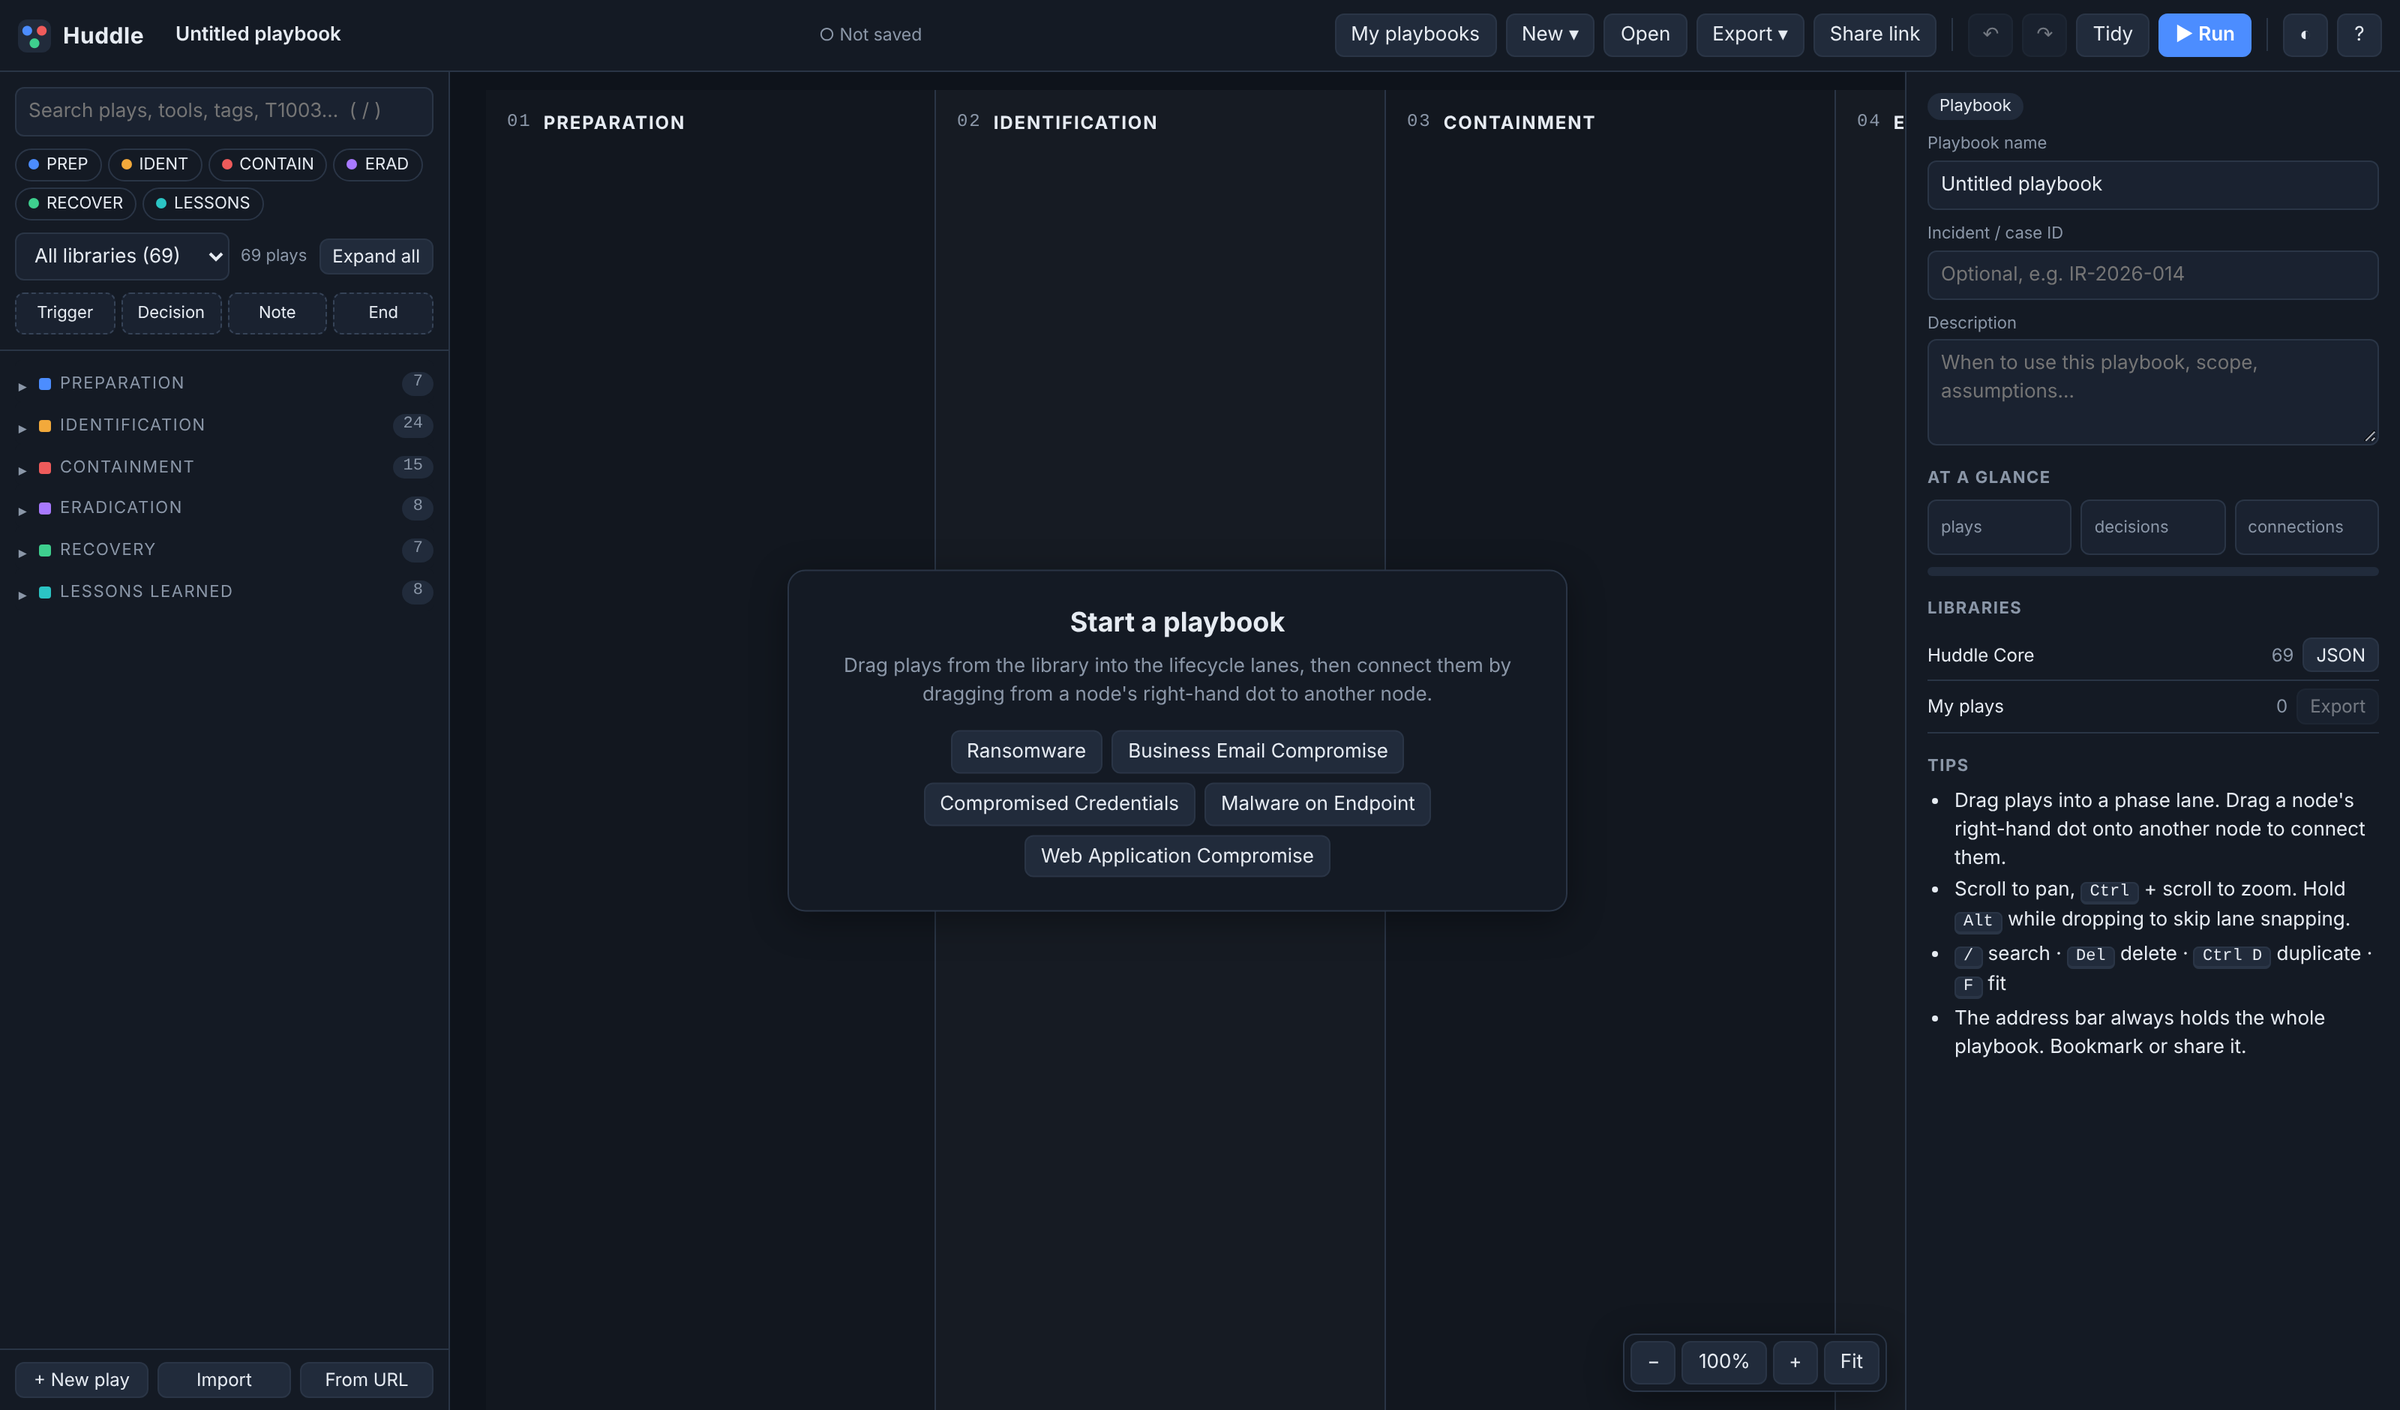The width and height of the screenshot is (2400, 1410).
Task: Click the Search plays input field
Action: tap(224, 111)
